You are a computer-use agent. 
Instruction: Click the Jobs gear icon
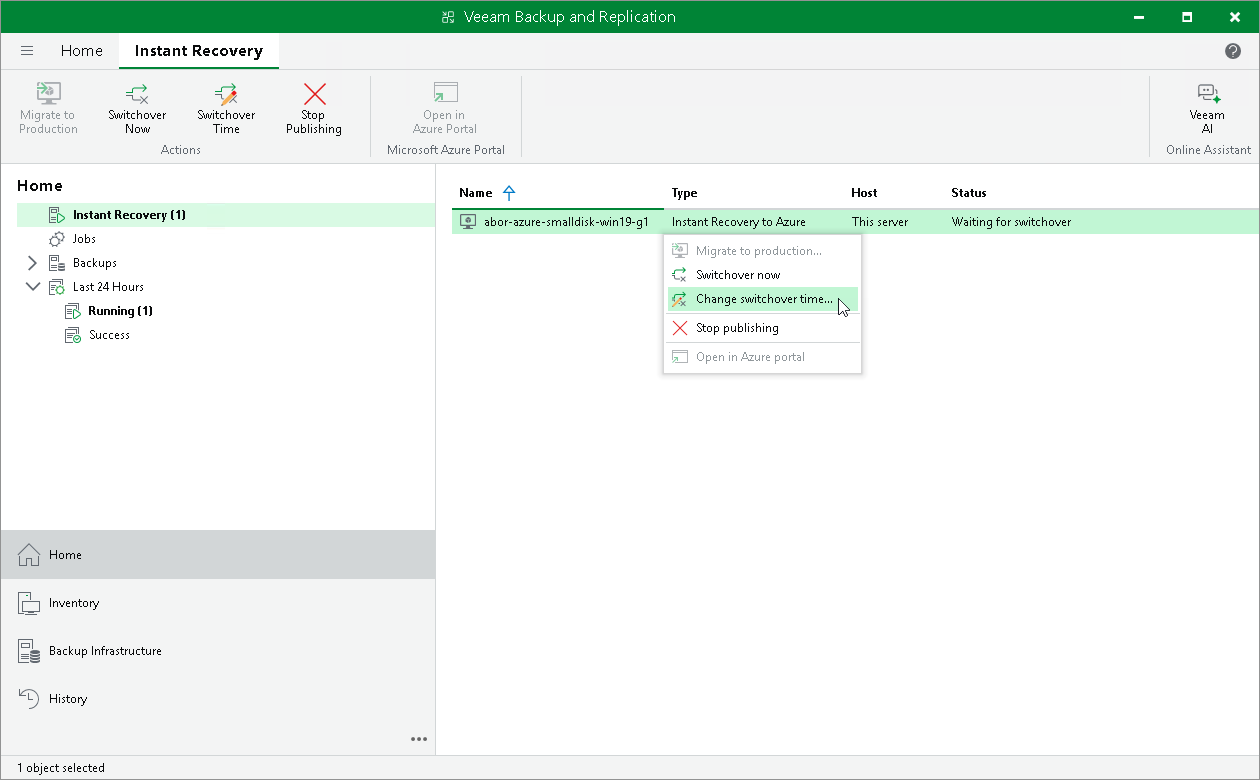coord(57,239)
